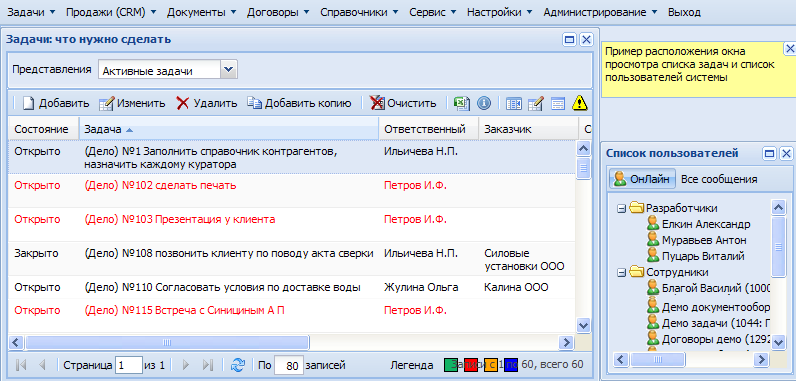This screenshot has height=381, width=796.
Task: Click task grid vertical scrollbar down arrow
Action: pos(583,325)
